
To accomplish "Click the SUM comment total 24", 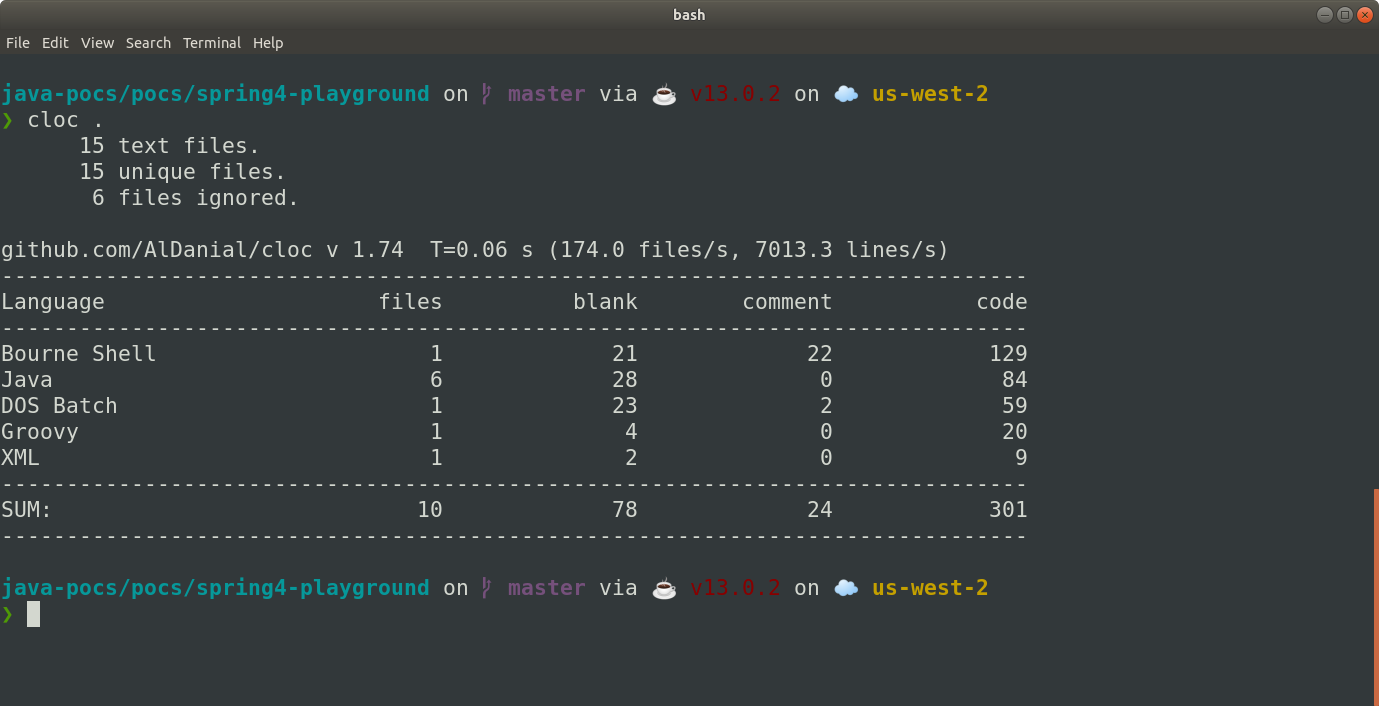I will 820,510.
